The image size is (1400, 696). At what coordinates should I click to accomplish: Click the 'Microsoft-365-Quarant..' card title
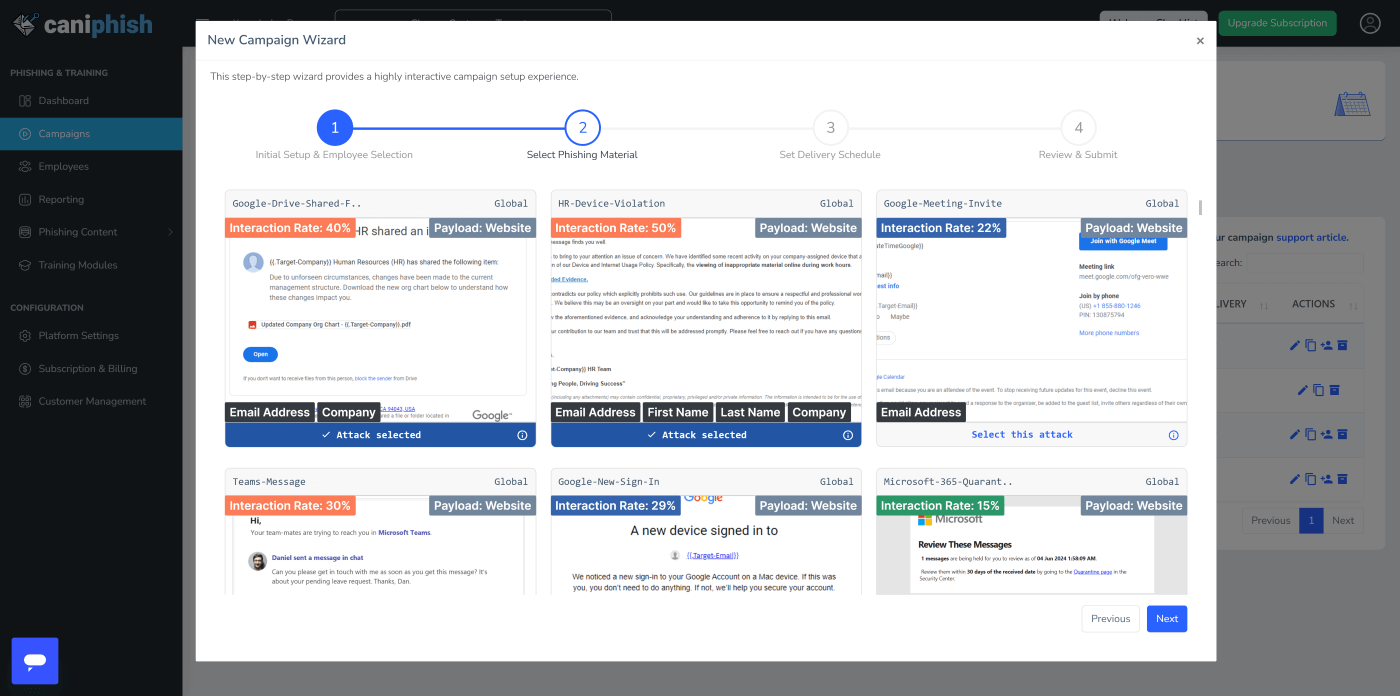pos(948,482)
